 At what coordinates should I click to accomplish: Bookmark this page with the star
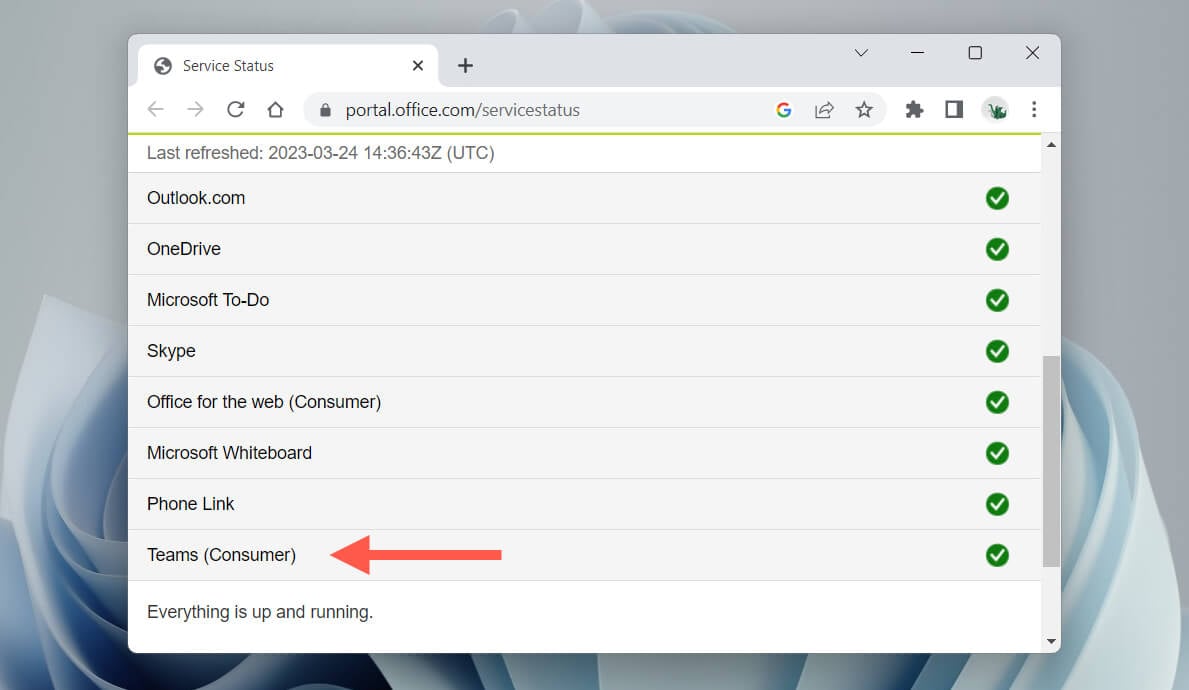(864, 110)
